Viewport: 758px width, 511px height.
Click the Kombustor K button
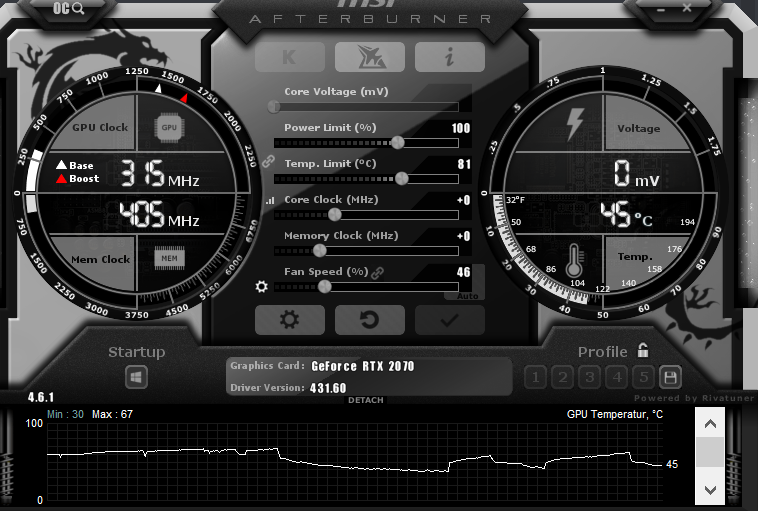290,57
